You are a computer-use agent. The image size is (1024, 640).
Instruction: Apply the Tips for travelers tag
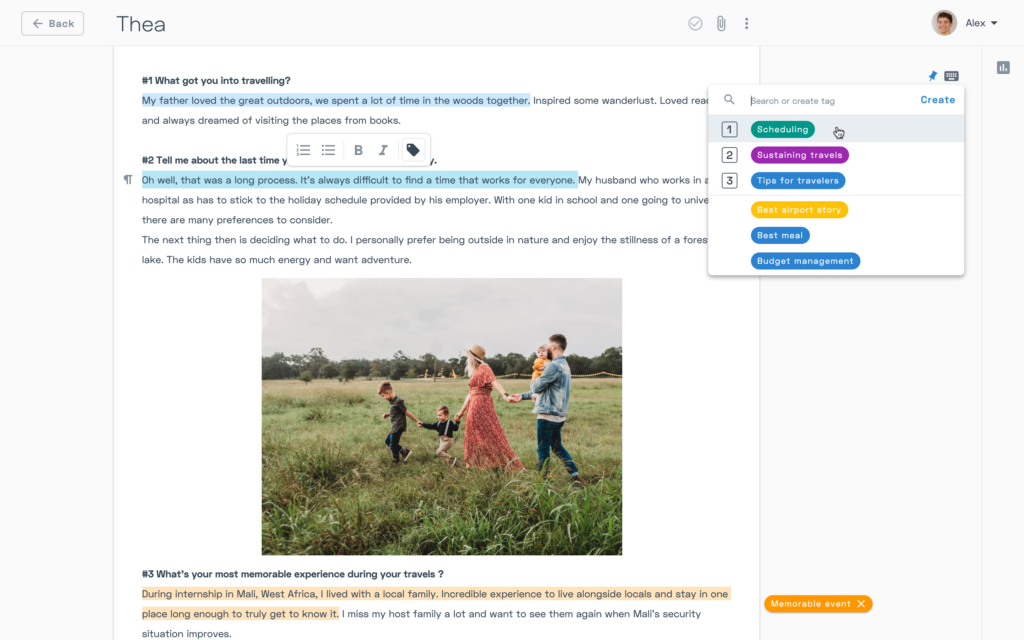(797, 180)
